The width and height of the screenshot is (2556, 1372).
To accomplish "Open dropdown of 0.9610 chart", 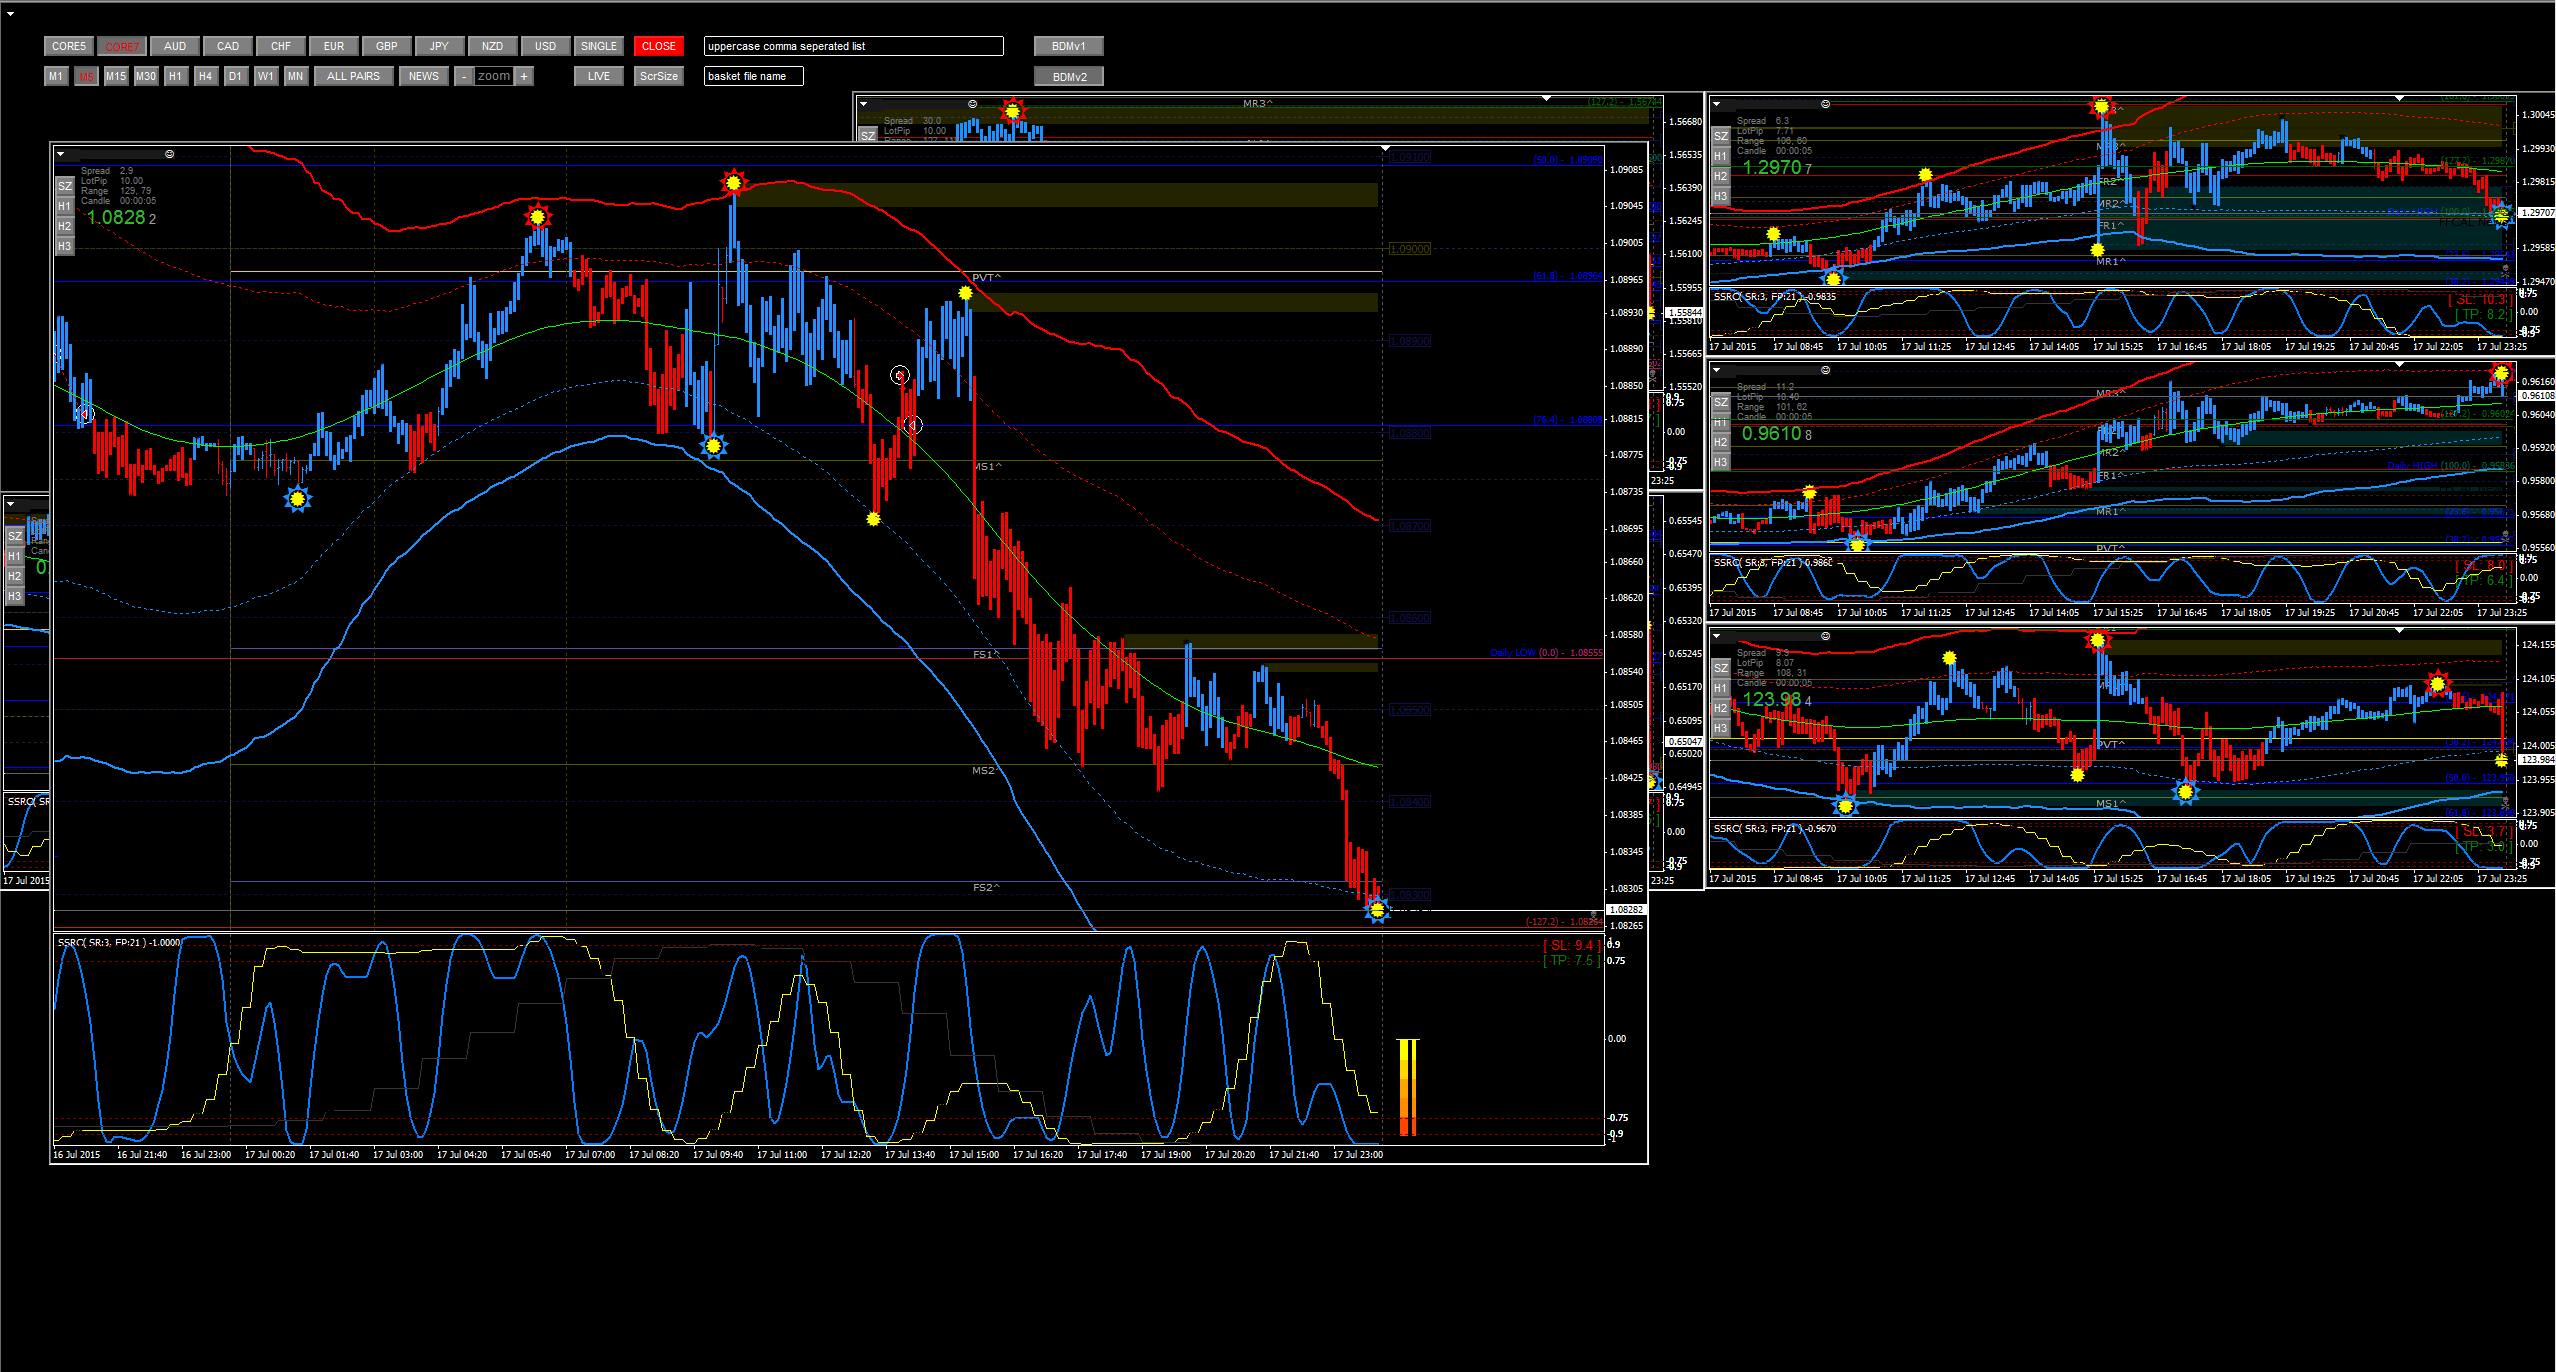I will pyautogui.click(x=1717, y=370).
